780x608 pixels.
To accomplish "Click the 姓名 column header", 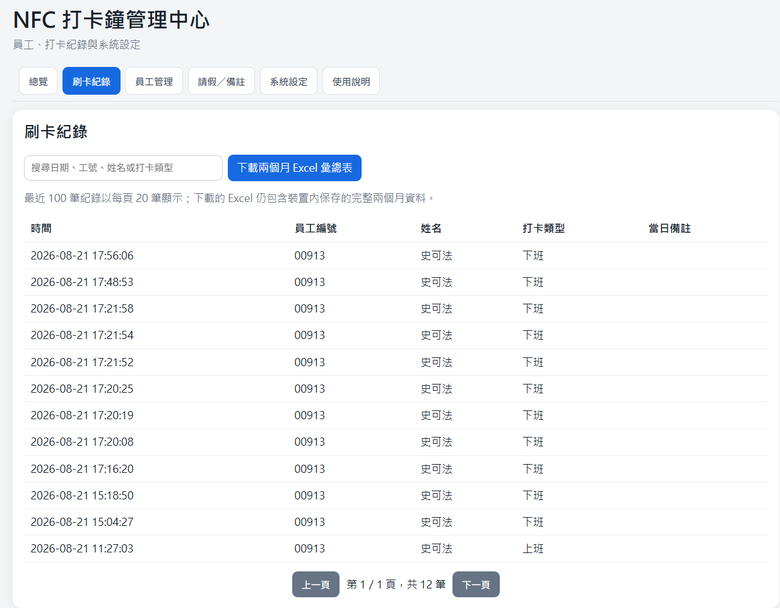I will pyautogui.click(x=431, y=228).
